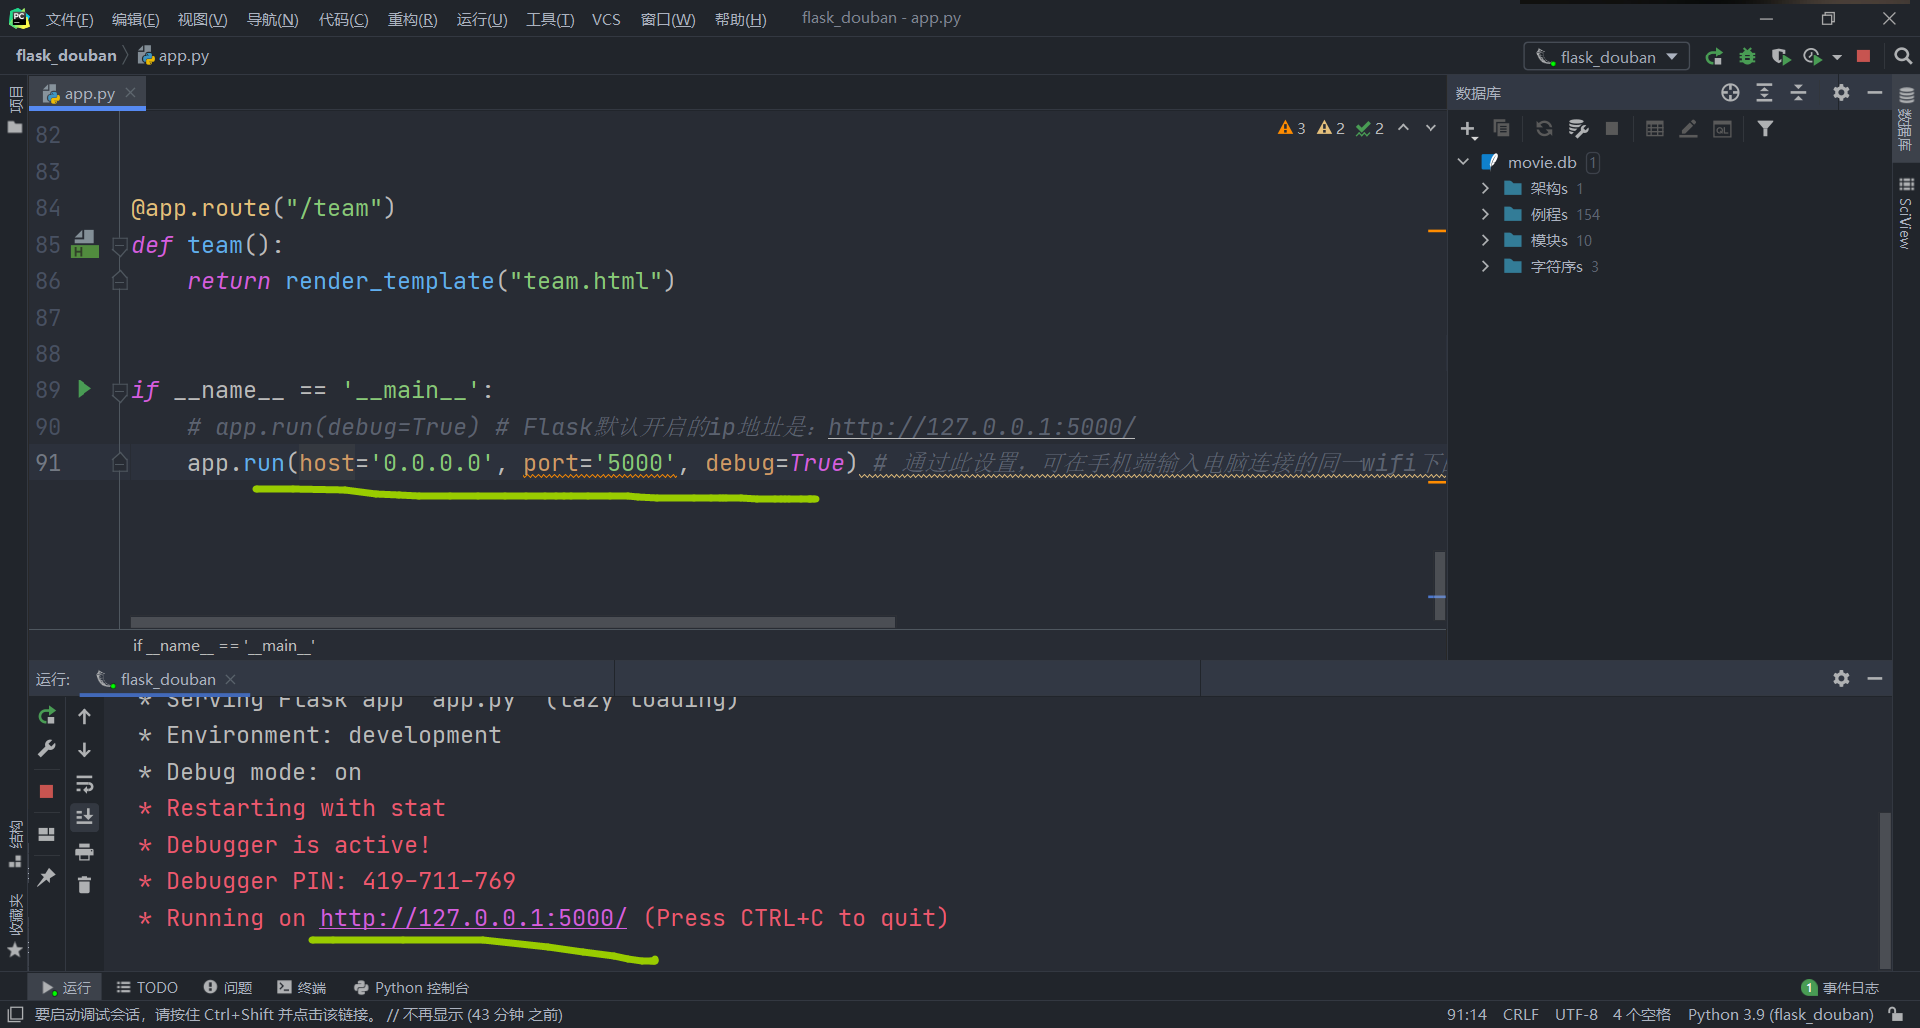Open the query console QL icon
Screen dimensions: 1920x1028
pos(1722,129)
